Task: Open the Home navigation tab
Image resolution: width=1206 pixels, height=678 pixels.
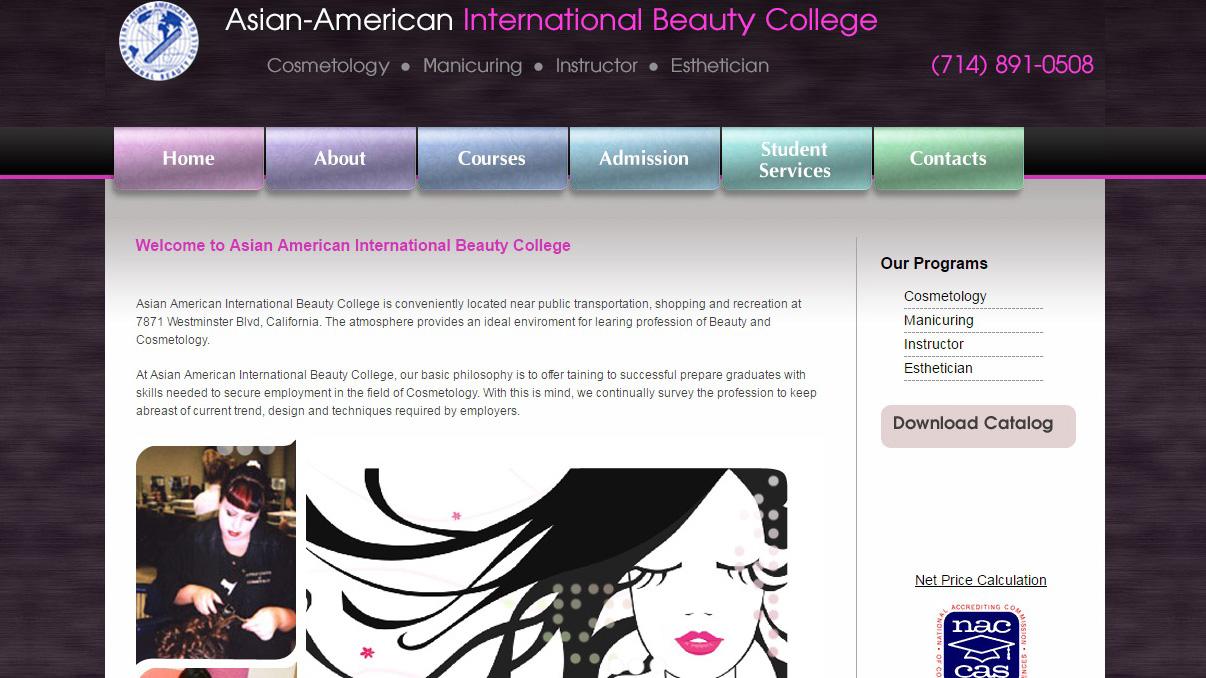Action: 189,158
